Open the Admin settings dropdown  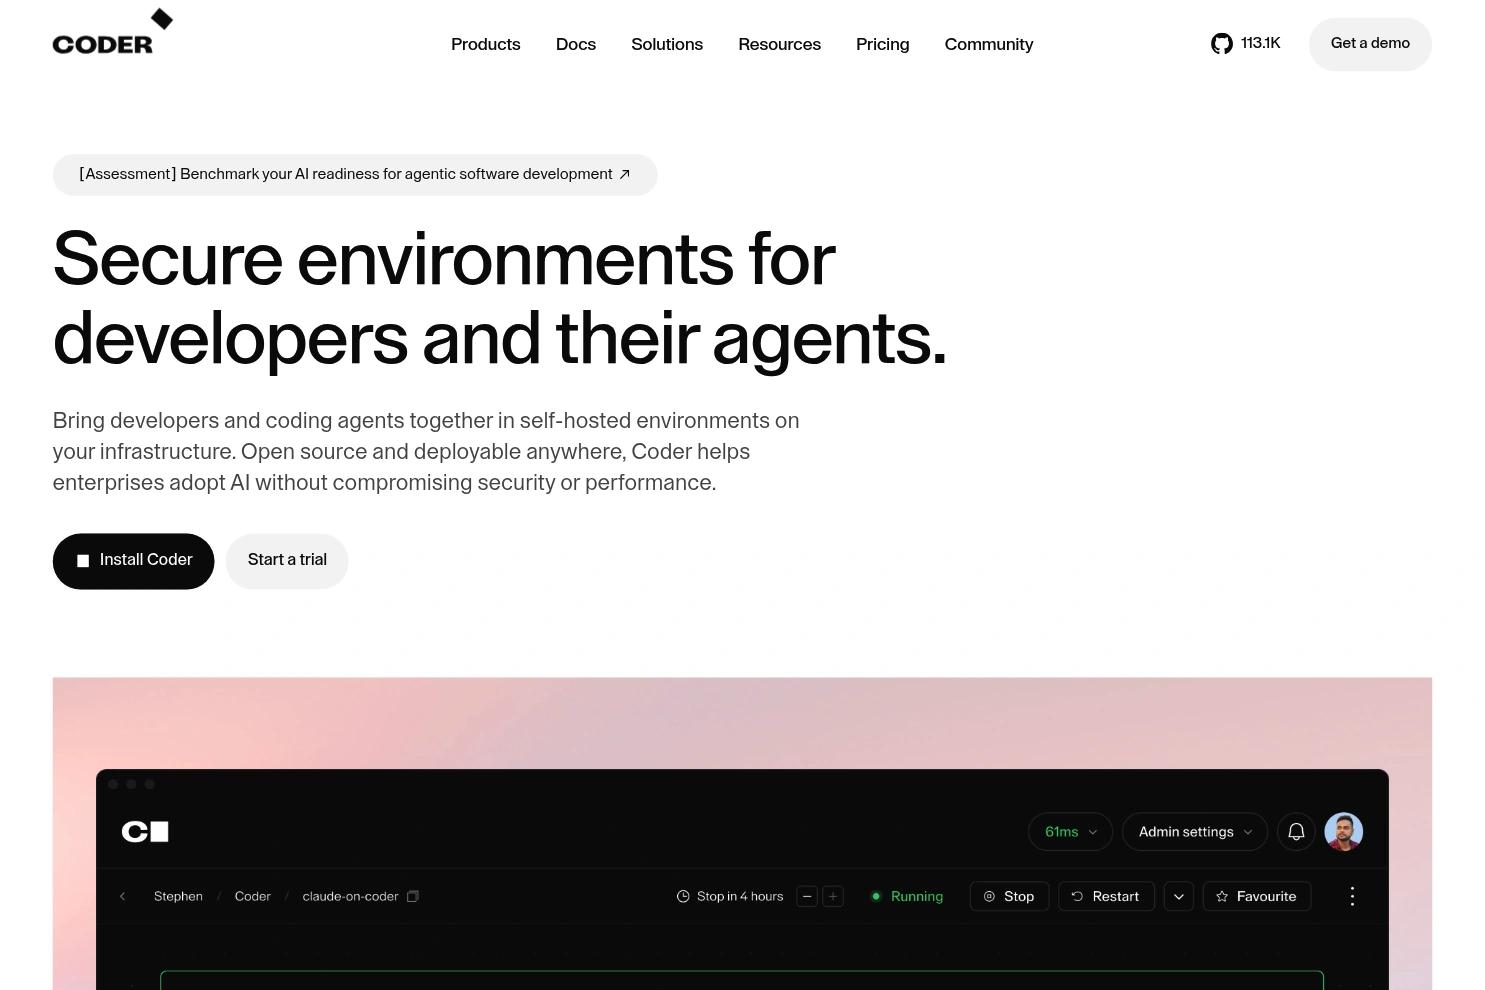click(x=1195, y=832)
